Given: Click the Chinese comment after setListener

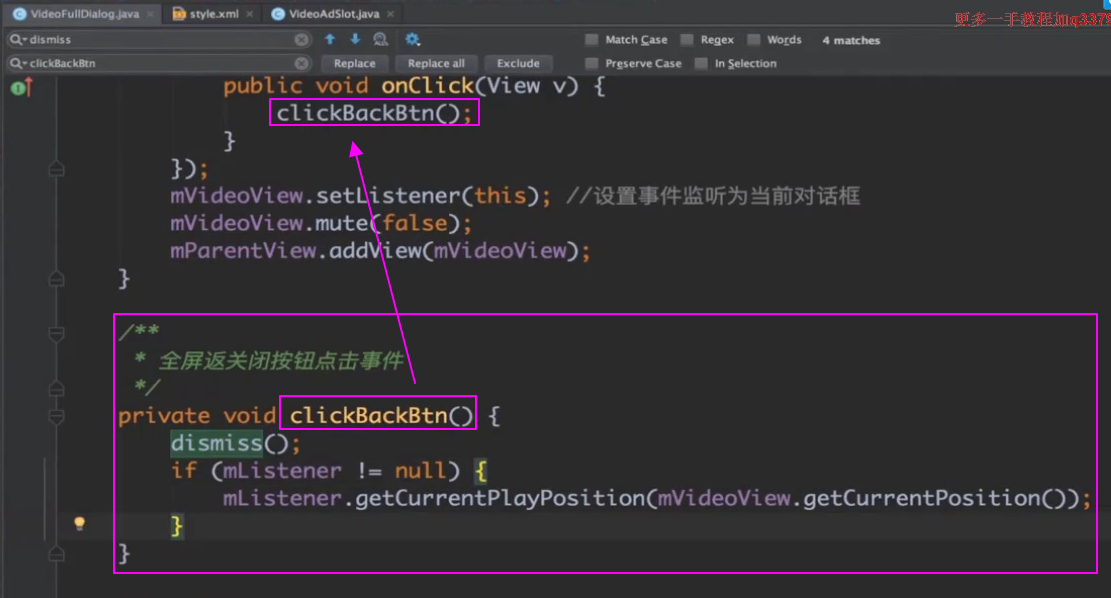Looking at the screenshot, I should click(x=713, y=196).
